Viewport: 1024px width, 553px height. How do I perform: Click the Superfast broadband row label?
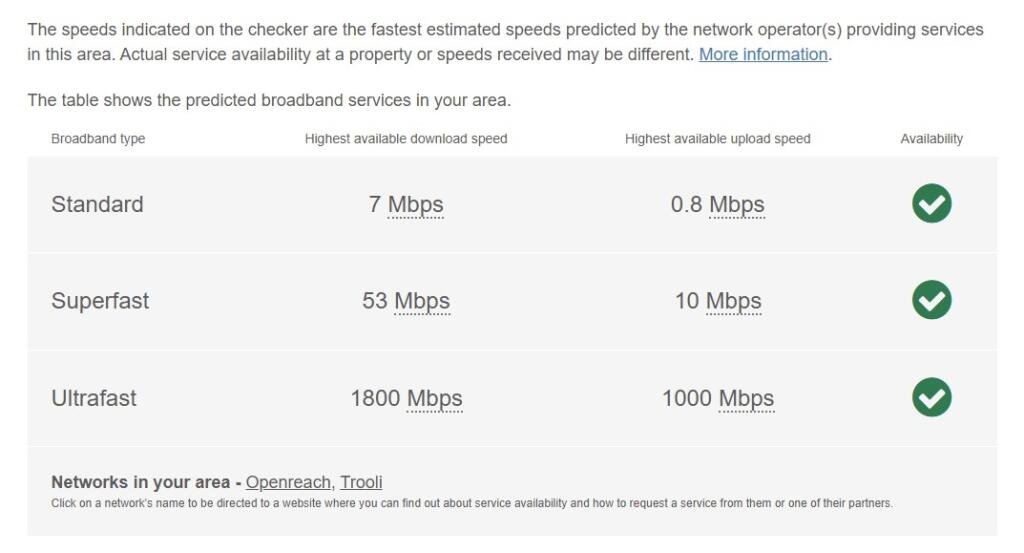tap(100, 301)
